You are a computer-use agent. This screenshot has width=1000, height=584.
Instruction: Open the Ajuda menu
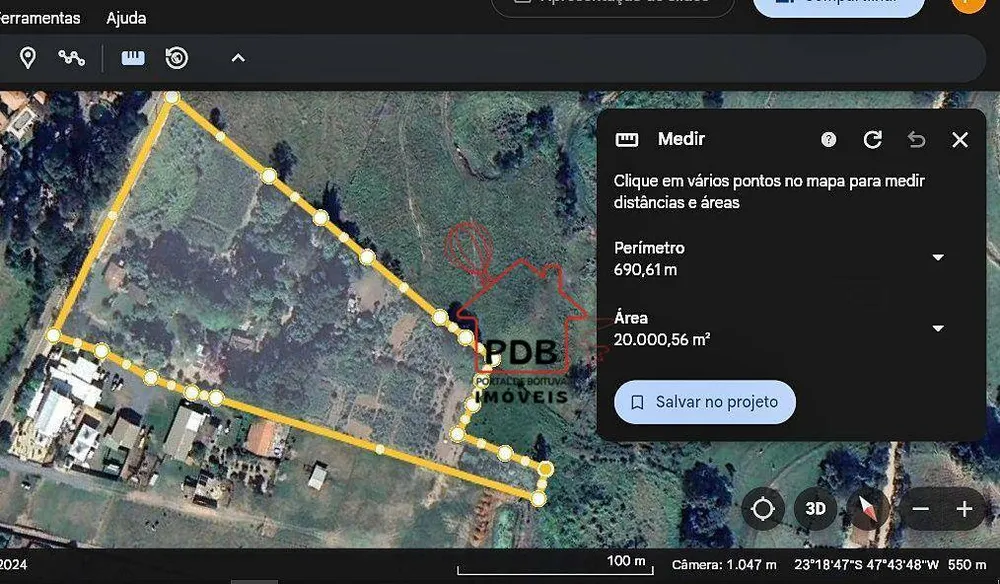[126, 18]
